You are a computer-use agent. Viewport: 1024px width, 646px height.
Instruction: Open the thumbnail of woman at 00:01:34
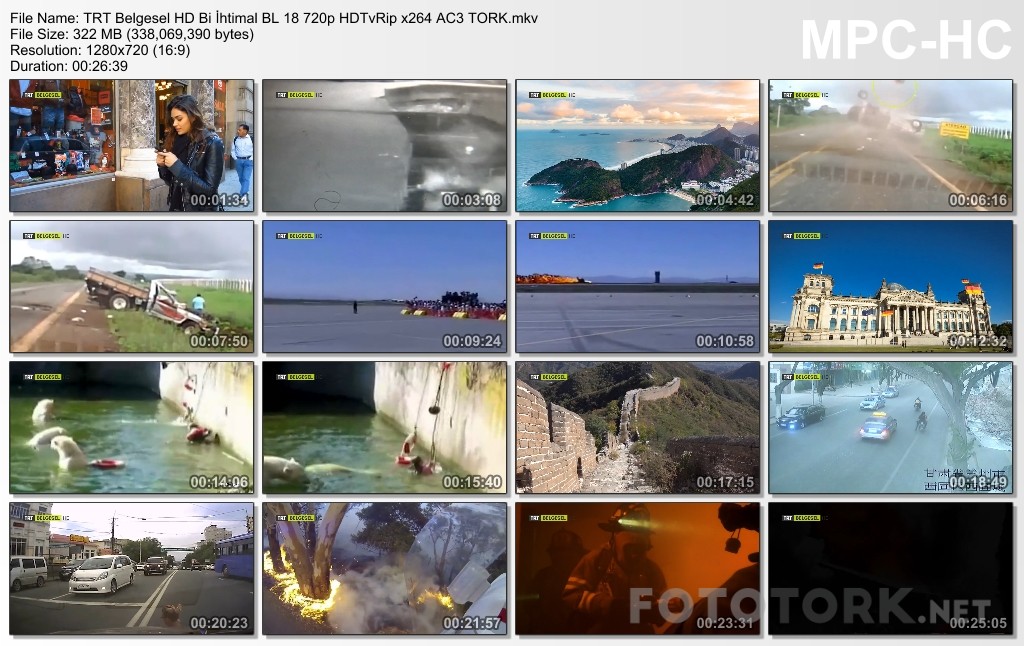[132, 146]
